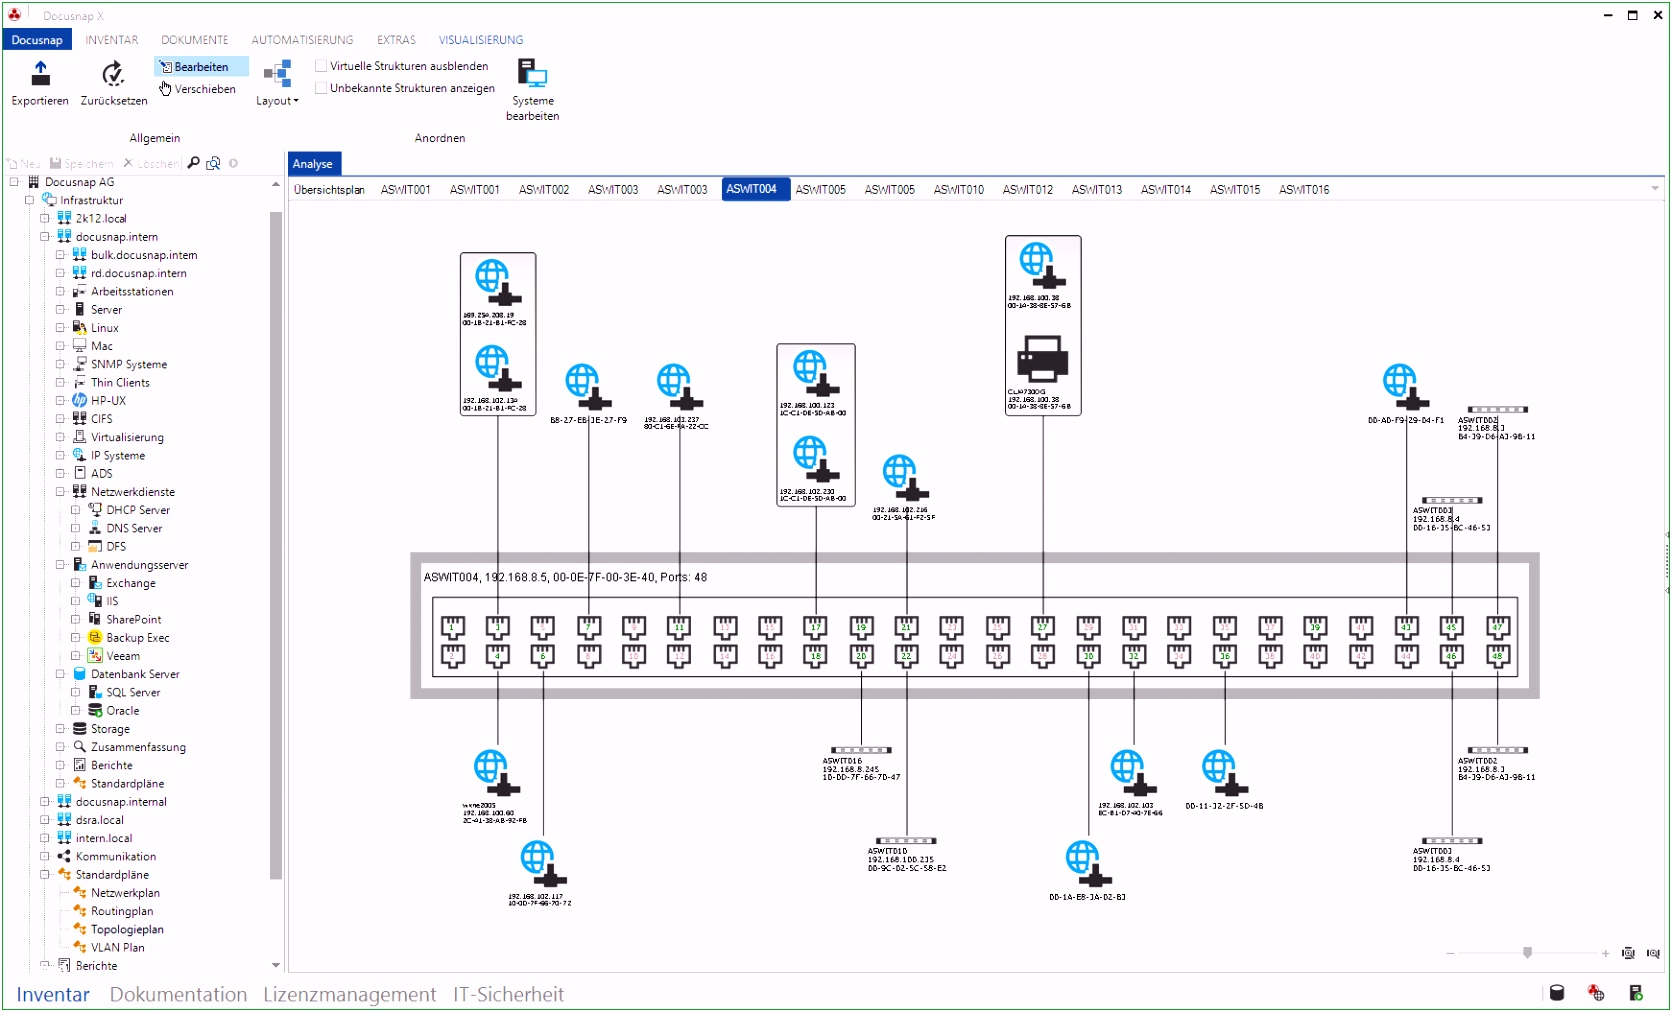Image resolution: width=1672 pixels, height=1012 pixels.
Task: Select the VLAN Plan tree item
Action: tap(117, 947)
